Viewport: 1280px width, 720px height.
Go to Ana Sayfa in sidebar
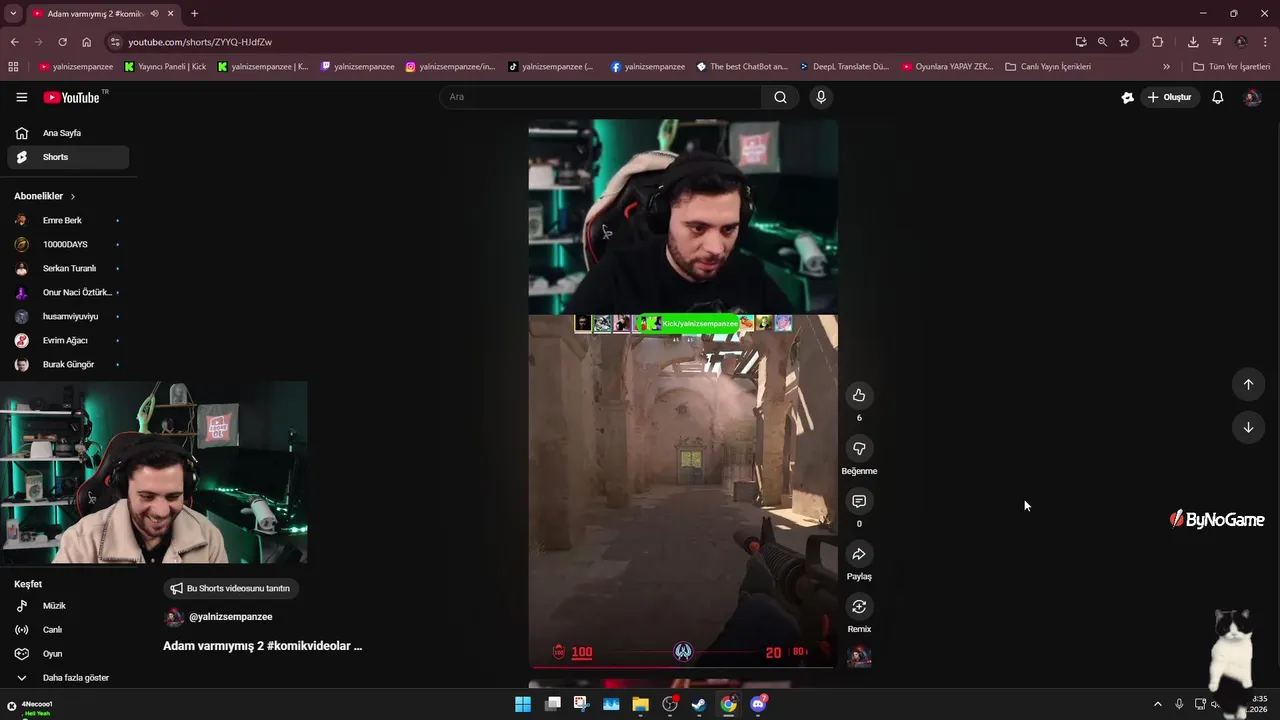(x=68, y=133)
